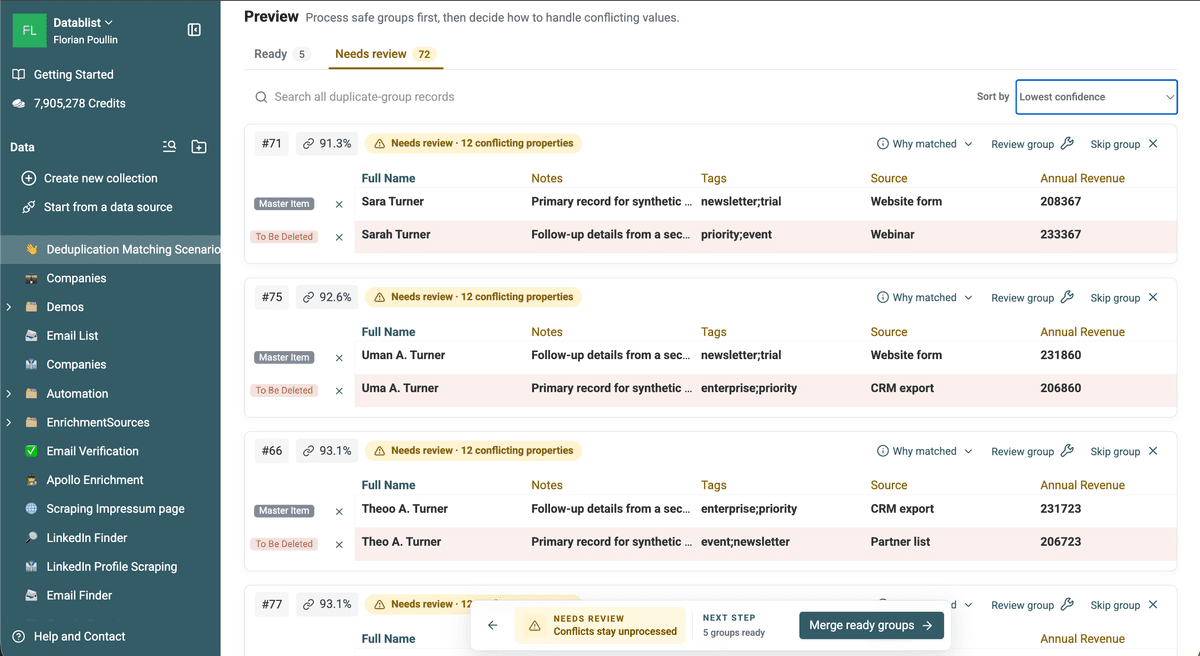This screenshot has width=1200, height=656.
Task: Click the Email Verification checkmark icon
Action: click(30, 451)
